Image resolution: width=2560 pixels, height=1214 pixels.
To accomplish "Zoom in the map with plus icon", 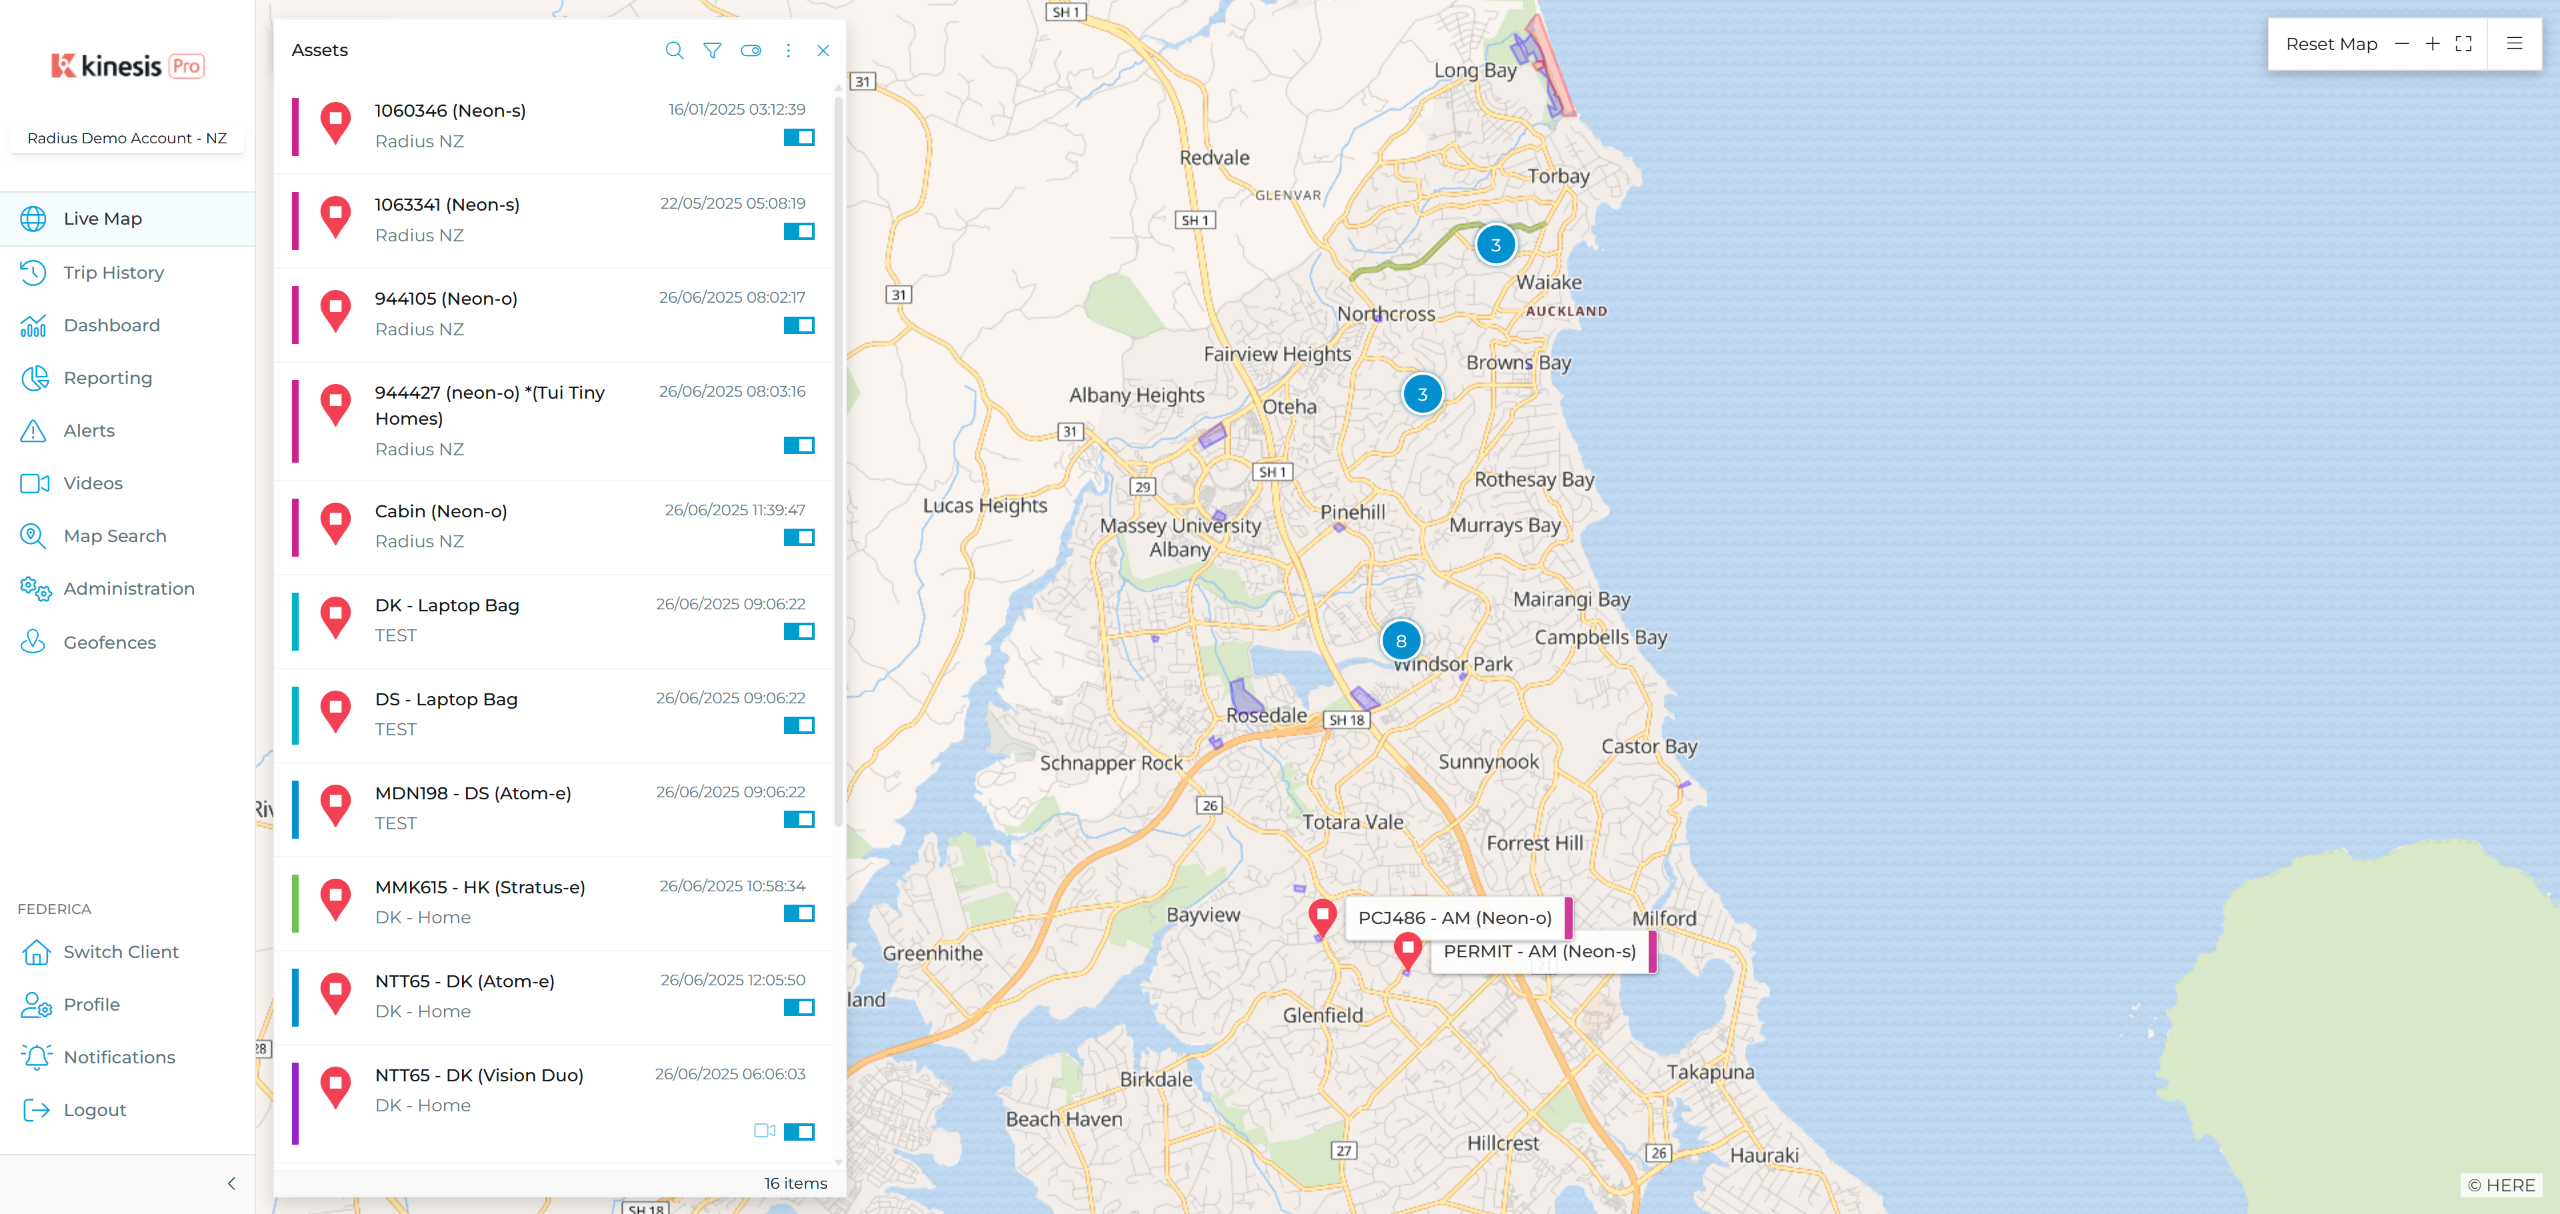I will pyautogui.click(x=2433, y=44).
